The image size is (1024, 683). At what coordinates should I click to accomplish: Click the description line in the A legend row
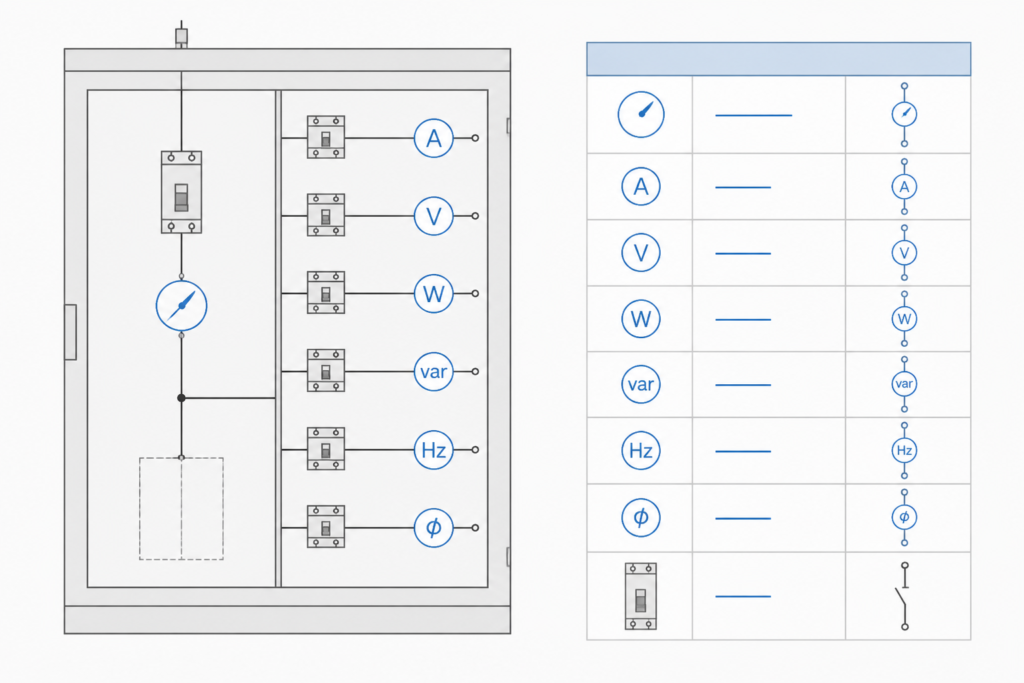(743, 187)
